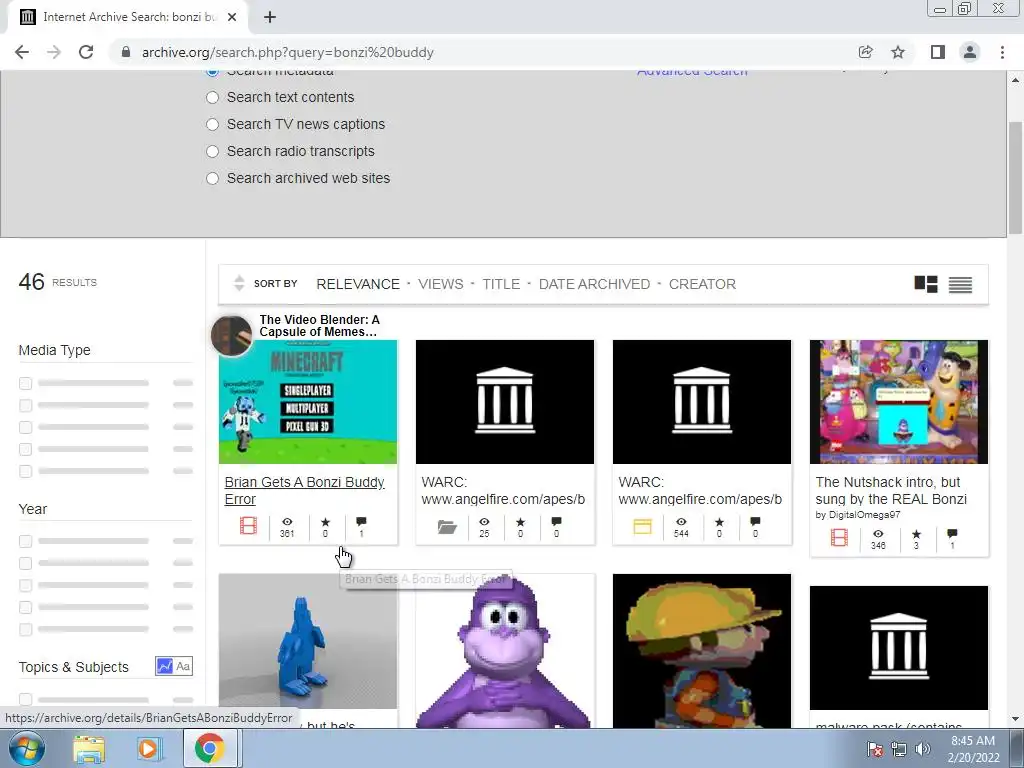Click movie icon on The Nutshack intro card
The height and width of the screenshot is (768, 1024).
(839, 537)
